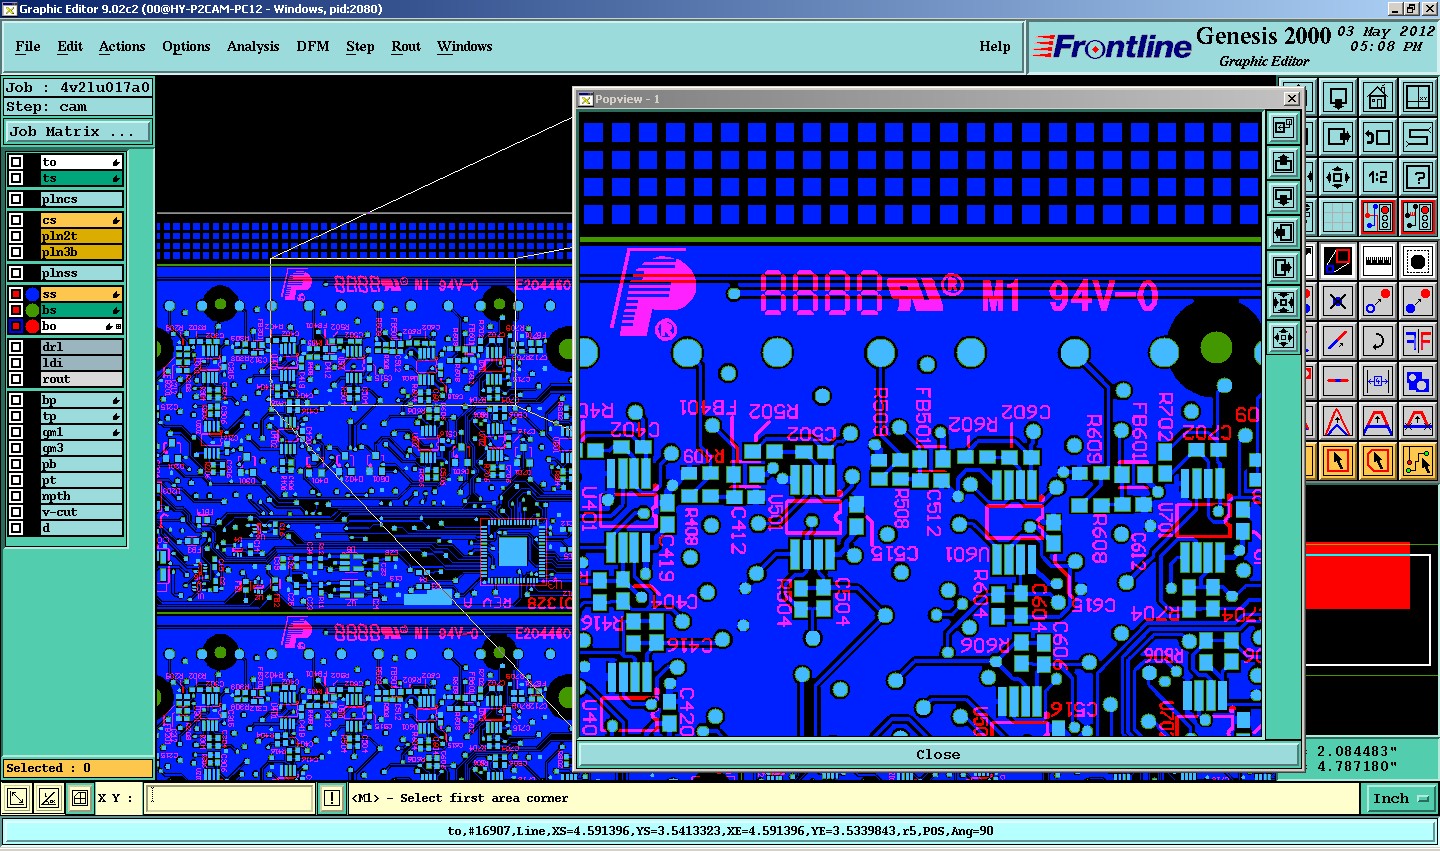Select the 1:2 zoom ratio icon
Image resolution: width=1440 pixels, height=851 pixels.
click(x=1378, y=177)
